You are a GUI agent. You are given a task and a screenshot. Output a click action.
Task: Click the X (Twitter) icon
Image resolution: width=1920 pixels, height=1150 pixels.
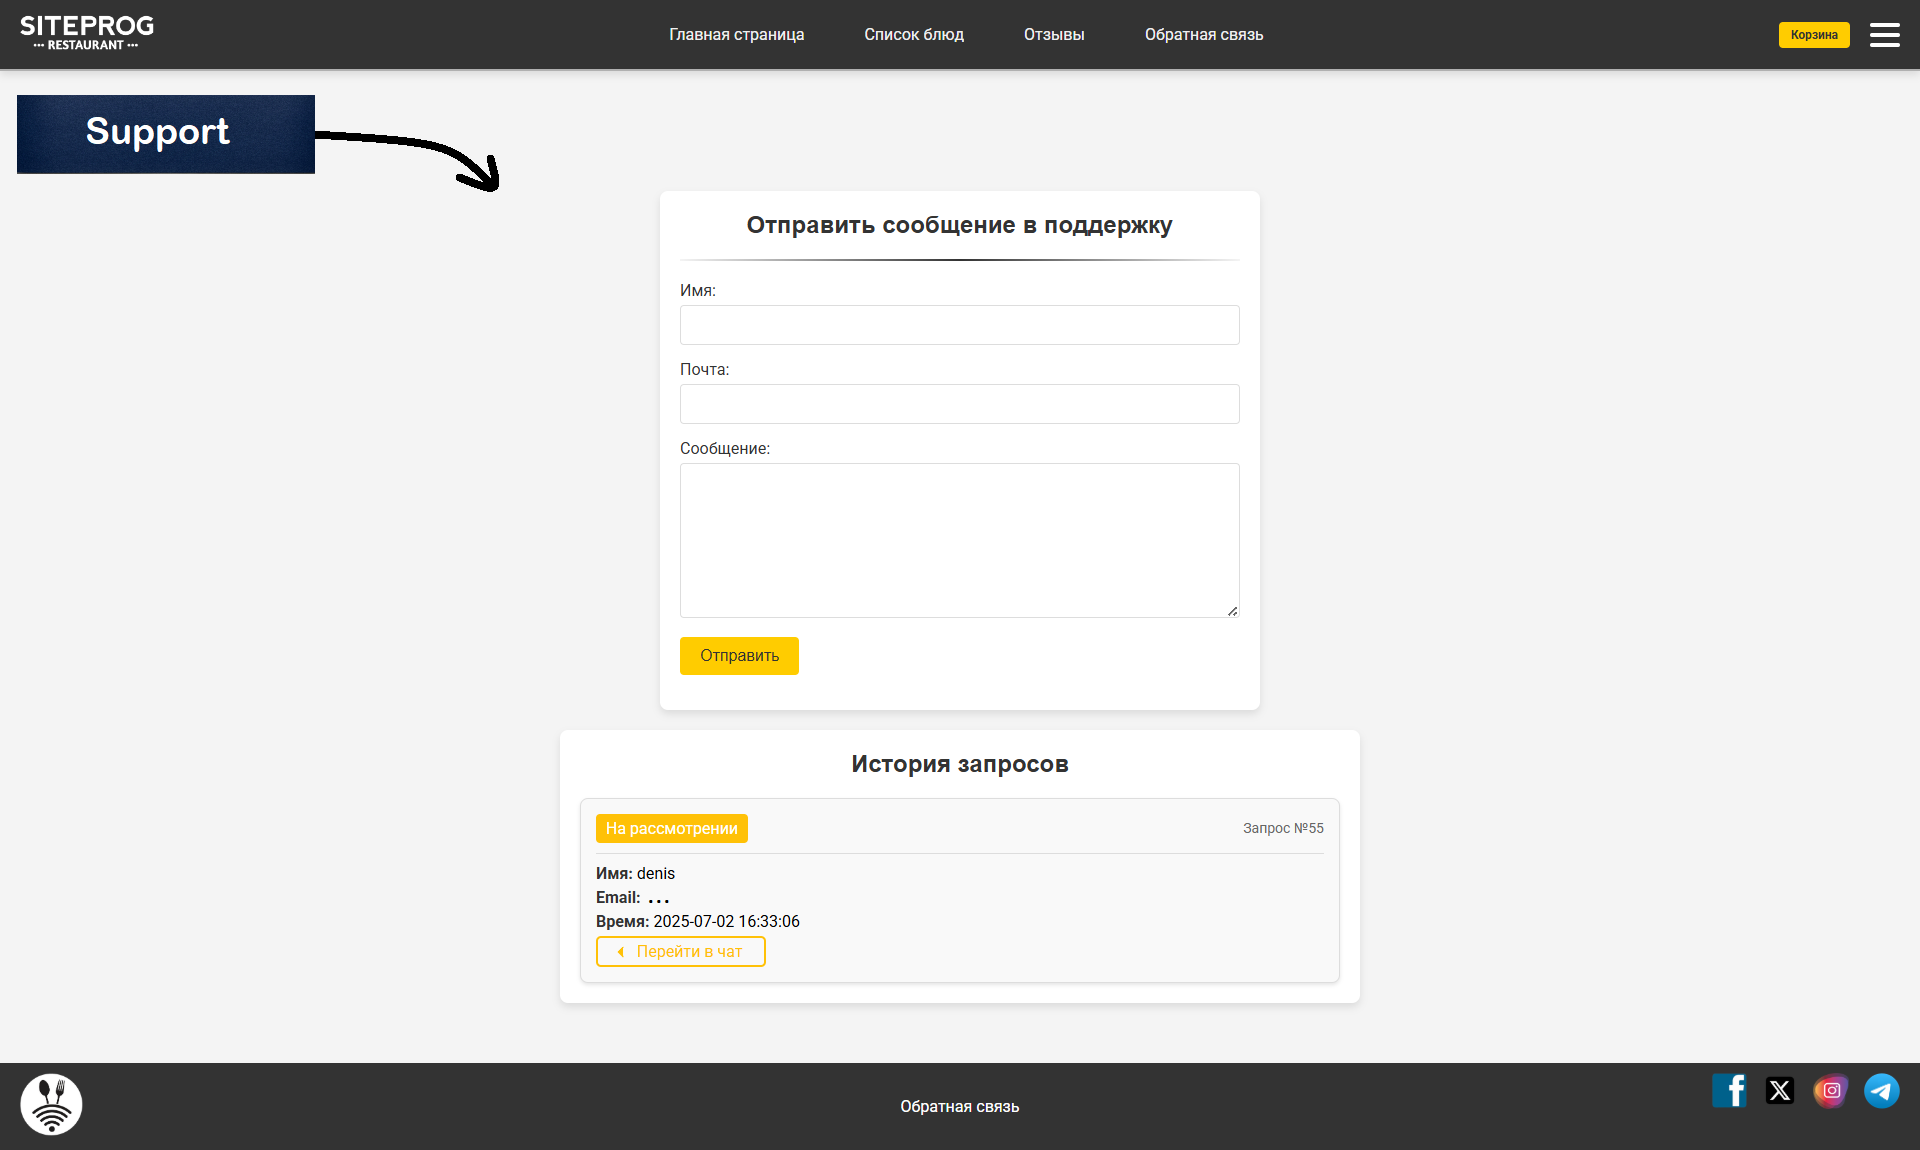point(1780,1090)
